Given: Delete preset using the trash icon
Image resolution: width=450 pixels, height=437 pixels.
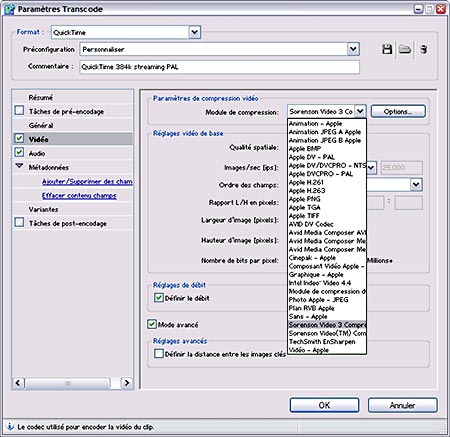Looking at the screenshot, I should [424, 49].
